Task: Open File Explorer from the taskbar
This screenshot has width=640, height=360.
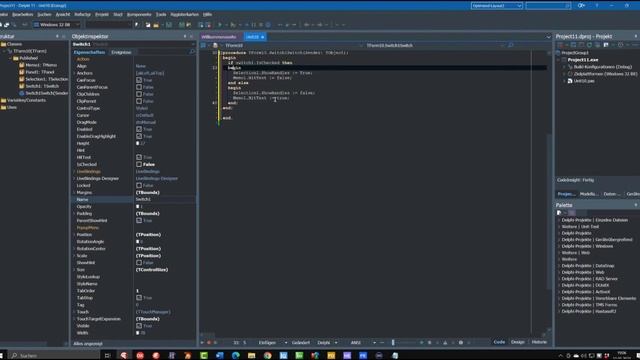Action: point(251,356)
